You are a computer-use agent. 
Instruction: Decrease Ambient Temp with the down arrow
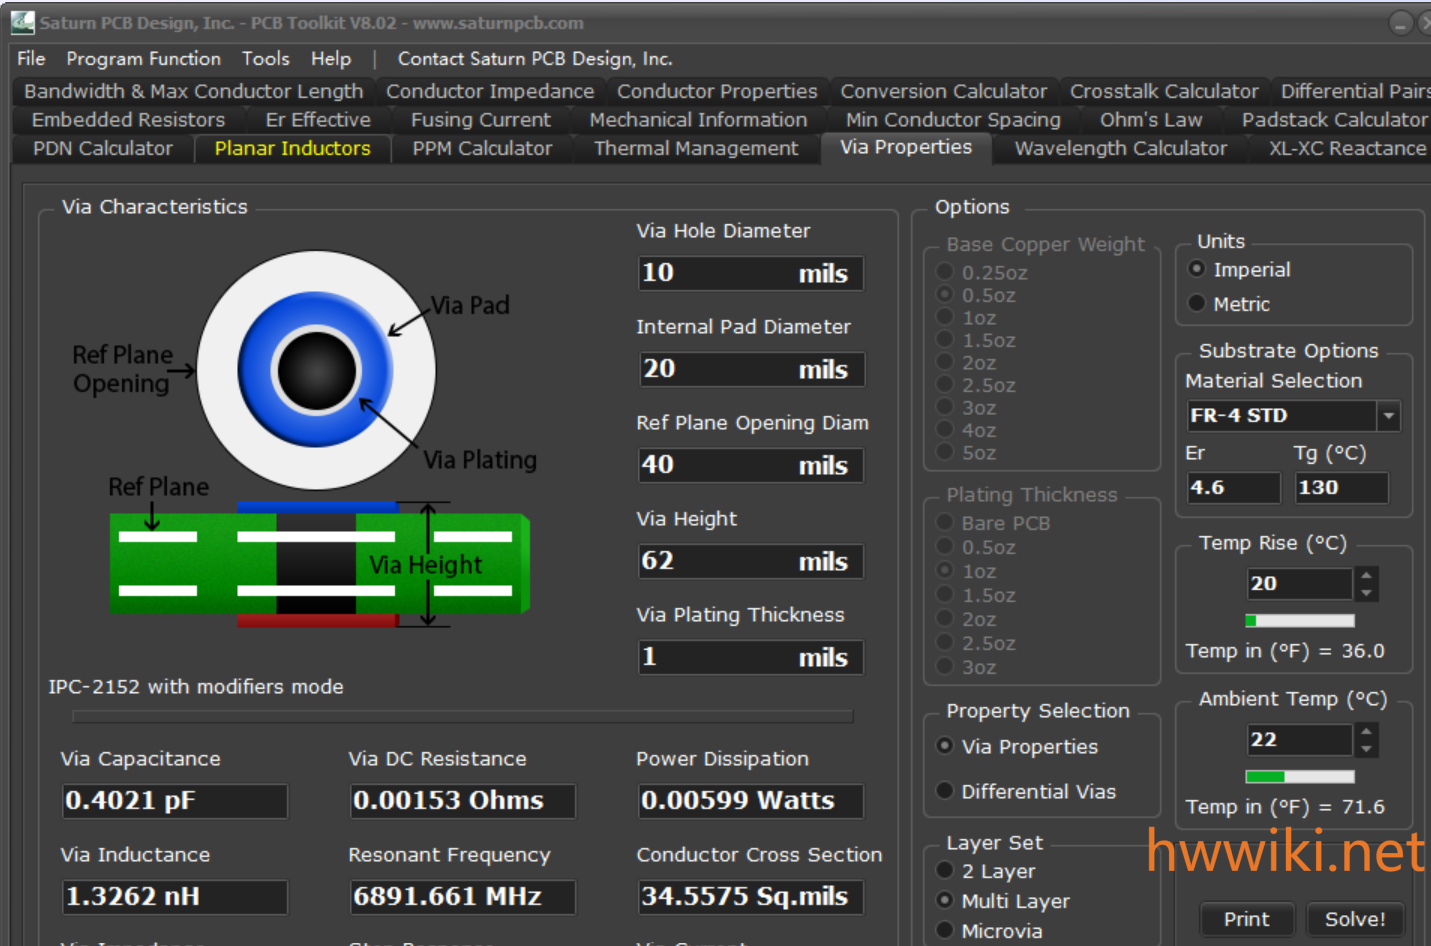pos(1366,749)
